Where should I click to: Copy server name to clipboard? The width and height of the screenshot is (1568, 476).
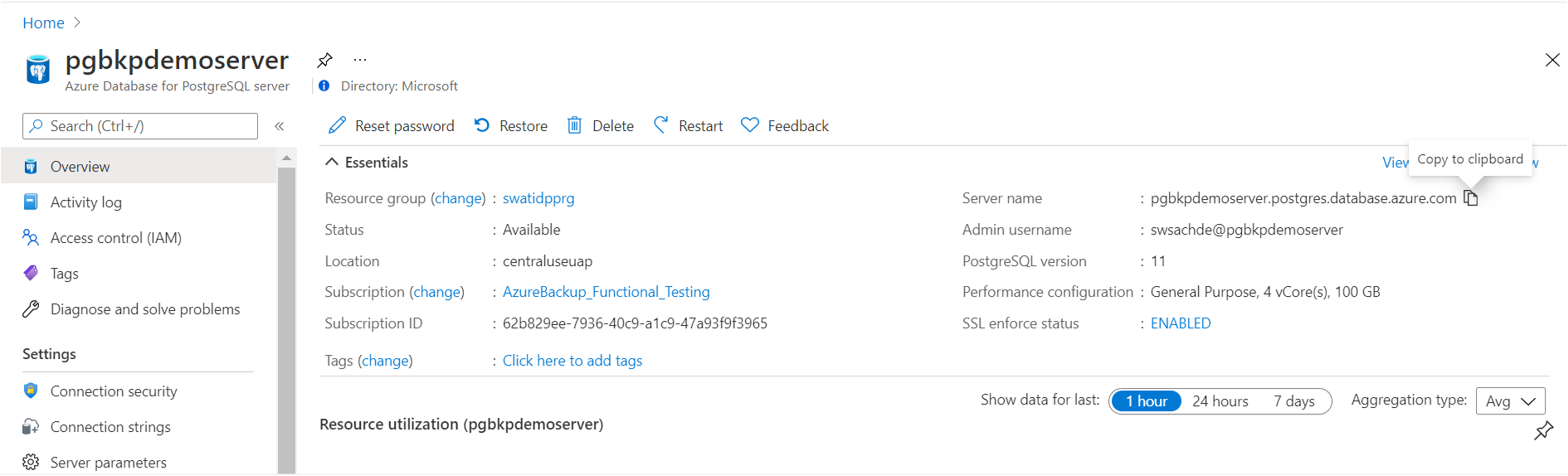coord(1470,198)
